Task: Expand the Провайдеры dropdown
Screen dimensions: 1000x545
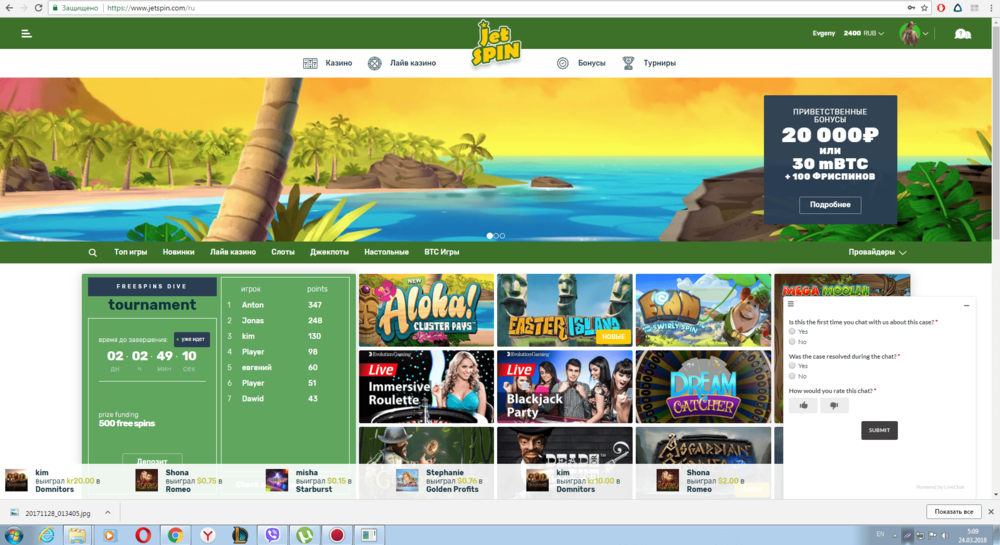Action: coord(877,252)
